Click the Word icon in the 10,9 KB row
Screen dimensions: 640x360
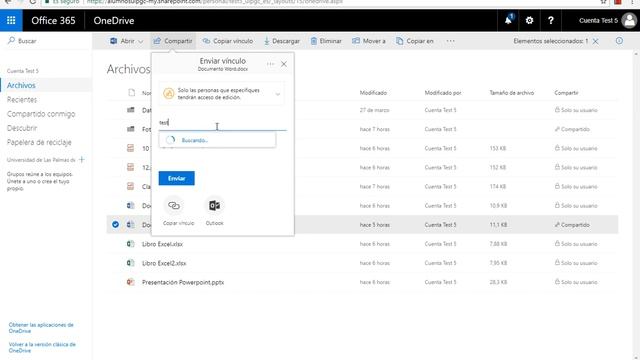[x=131, y=205]
